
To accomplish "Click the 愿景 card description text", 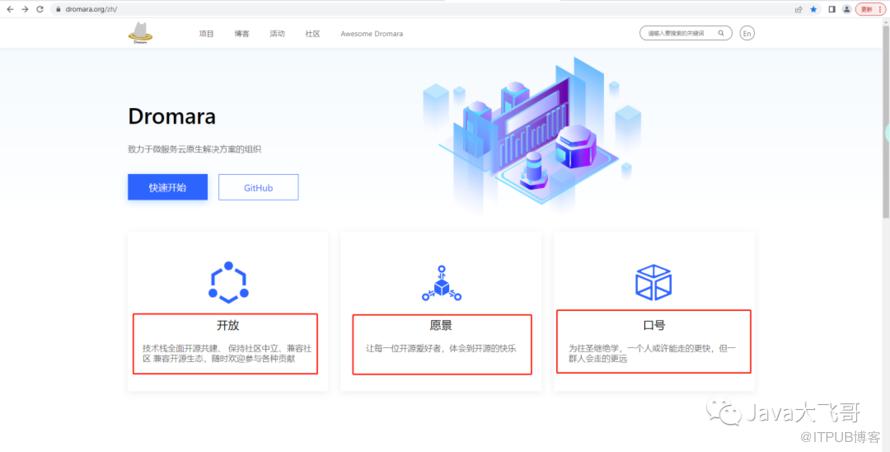I will [441, 348].
